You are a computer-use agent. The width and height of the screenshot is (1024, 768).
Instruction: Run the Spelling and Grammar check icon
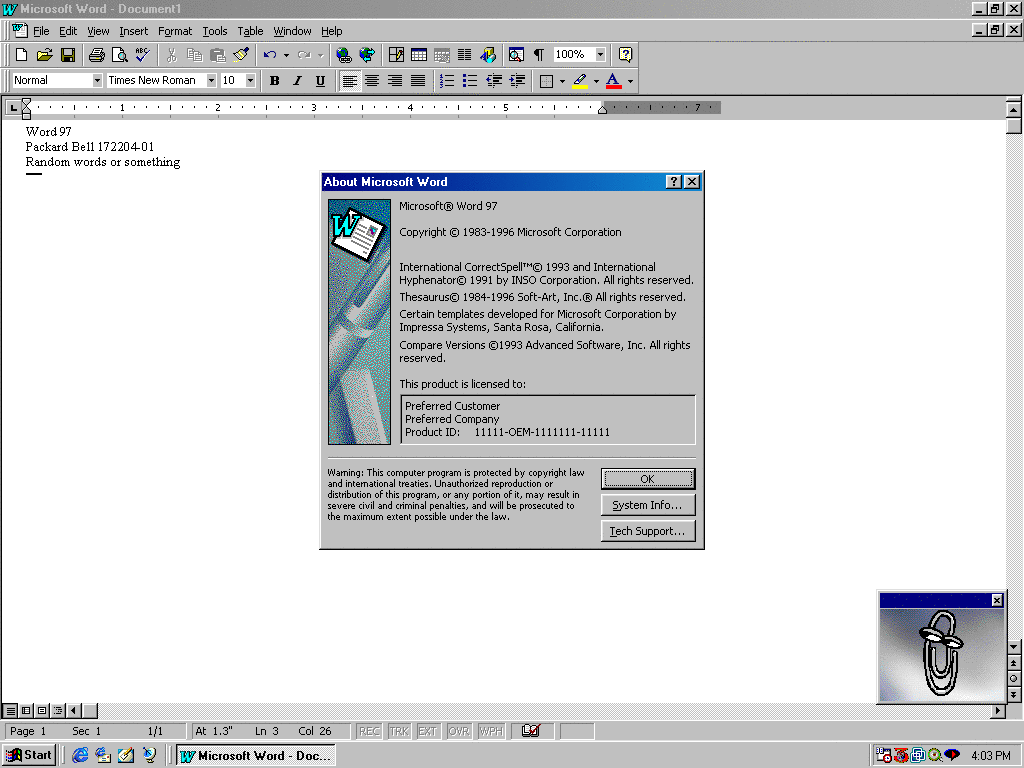pyautogui.click(x=142, y=55)
